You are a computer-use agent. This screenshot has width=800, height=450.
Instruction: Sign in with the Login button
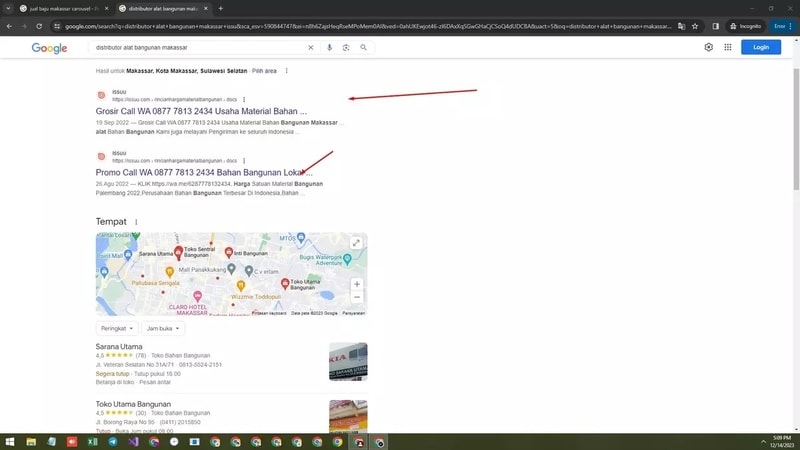761,47
